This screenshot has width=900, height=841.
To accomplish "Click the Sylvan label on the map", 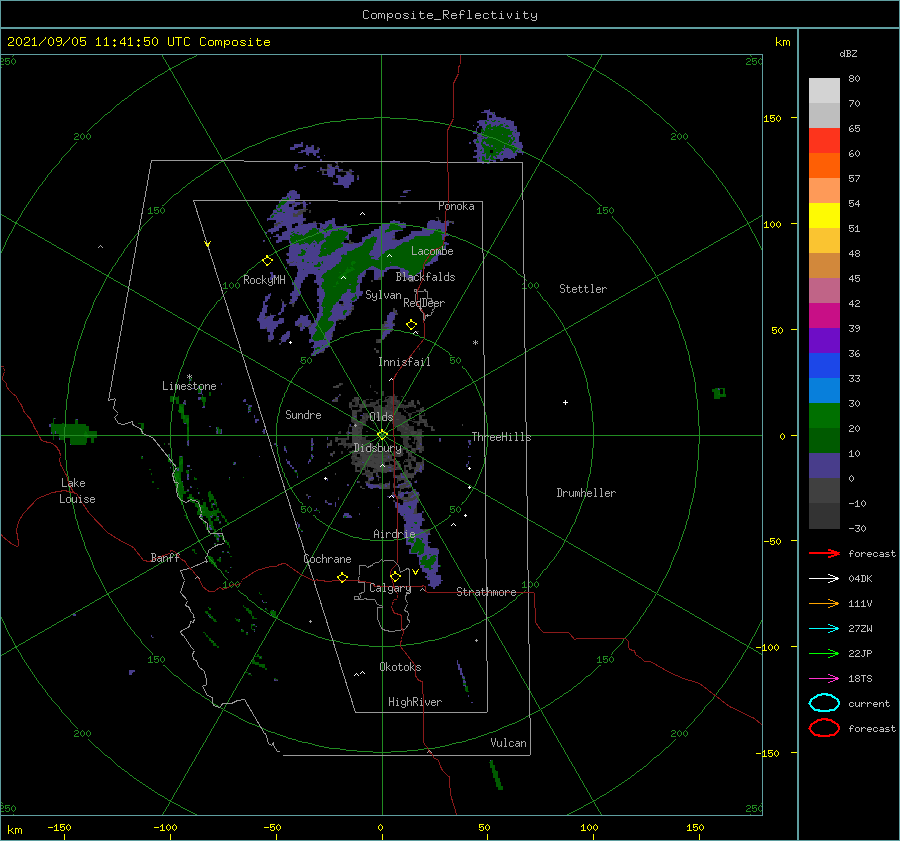I will (383, 295).
